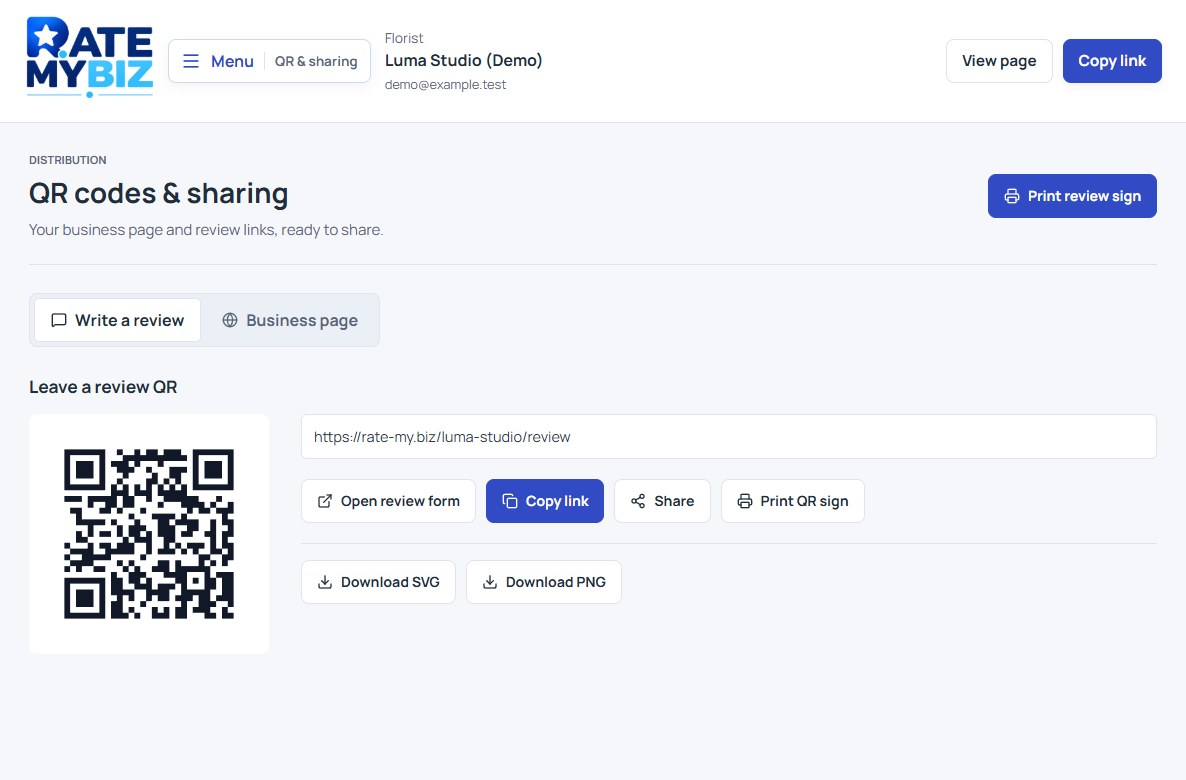Select the Write a review tab
The height and width of the screenshot is (780, 1186).
coord(117,320)
